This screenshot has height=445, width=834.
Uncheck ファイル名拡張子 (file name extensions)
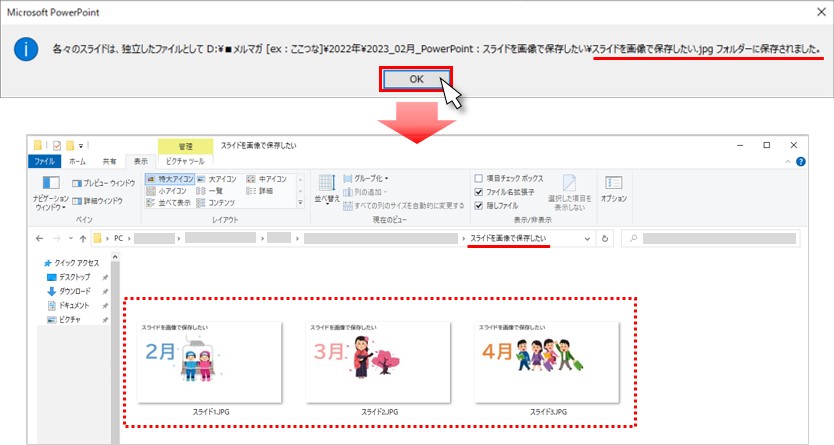pyautogui.click(x=479, y=192)
